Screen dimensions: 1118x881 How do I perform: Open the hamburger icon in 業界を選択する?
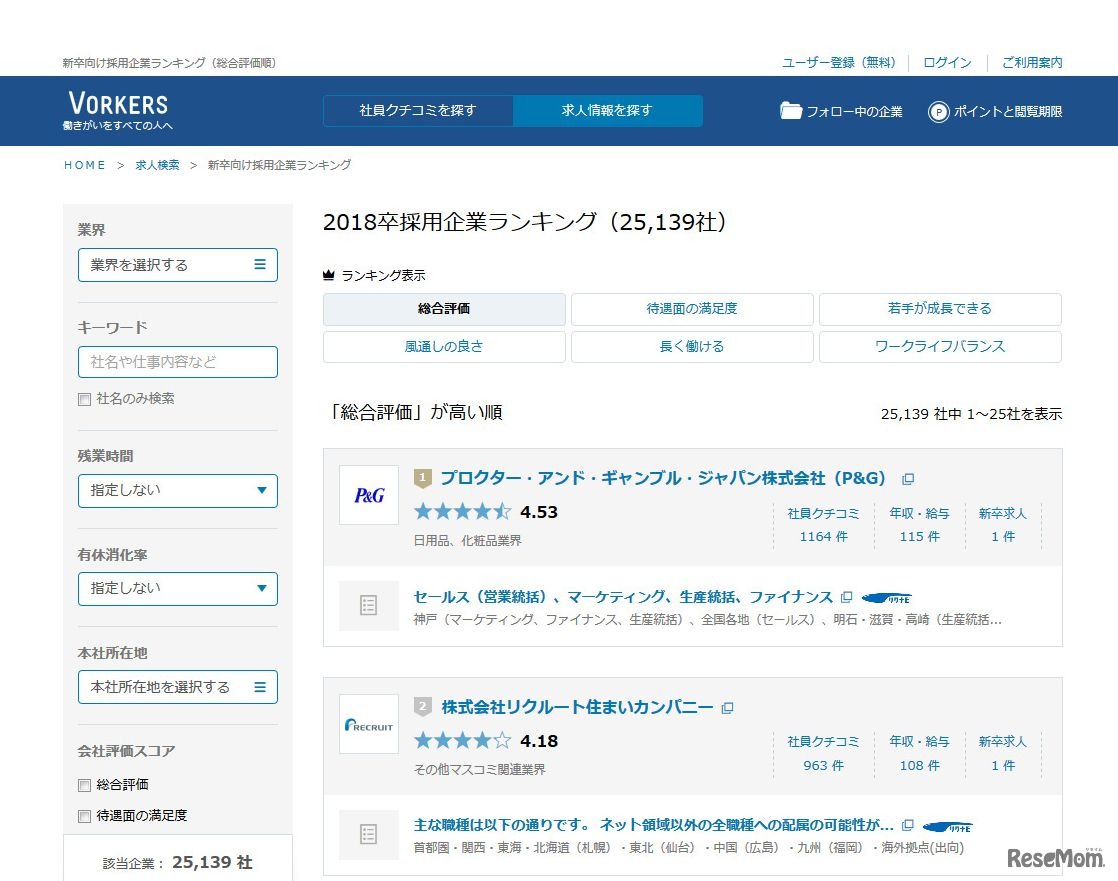[x=262, y=265]
